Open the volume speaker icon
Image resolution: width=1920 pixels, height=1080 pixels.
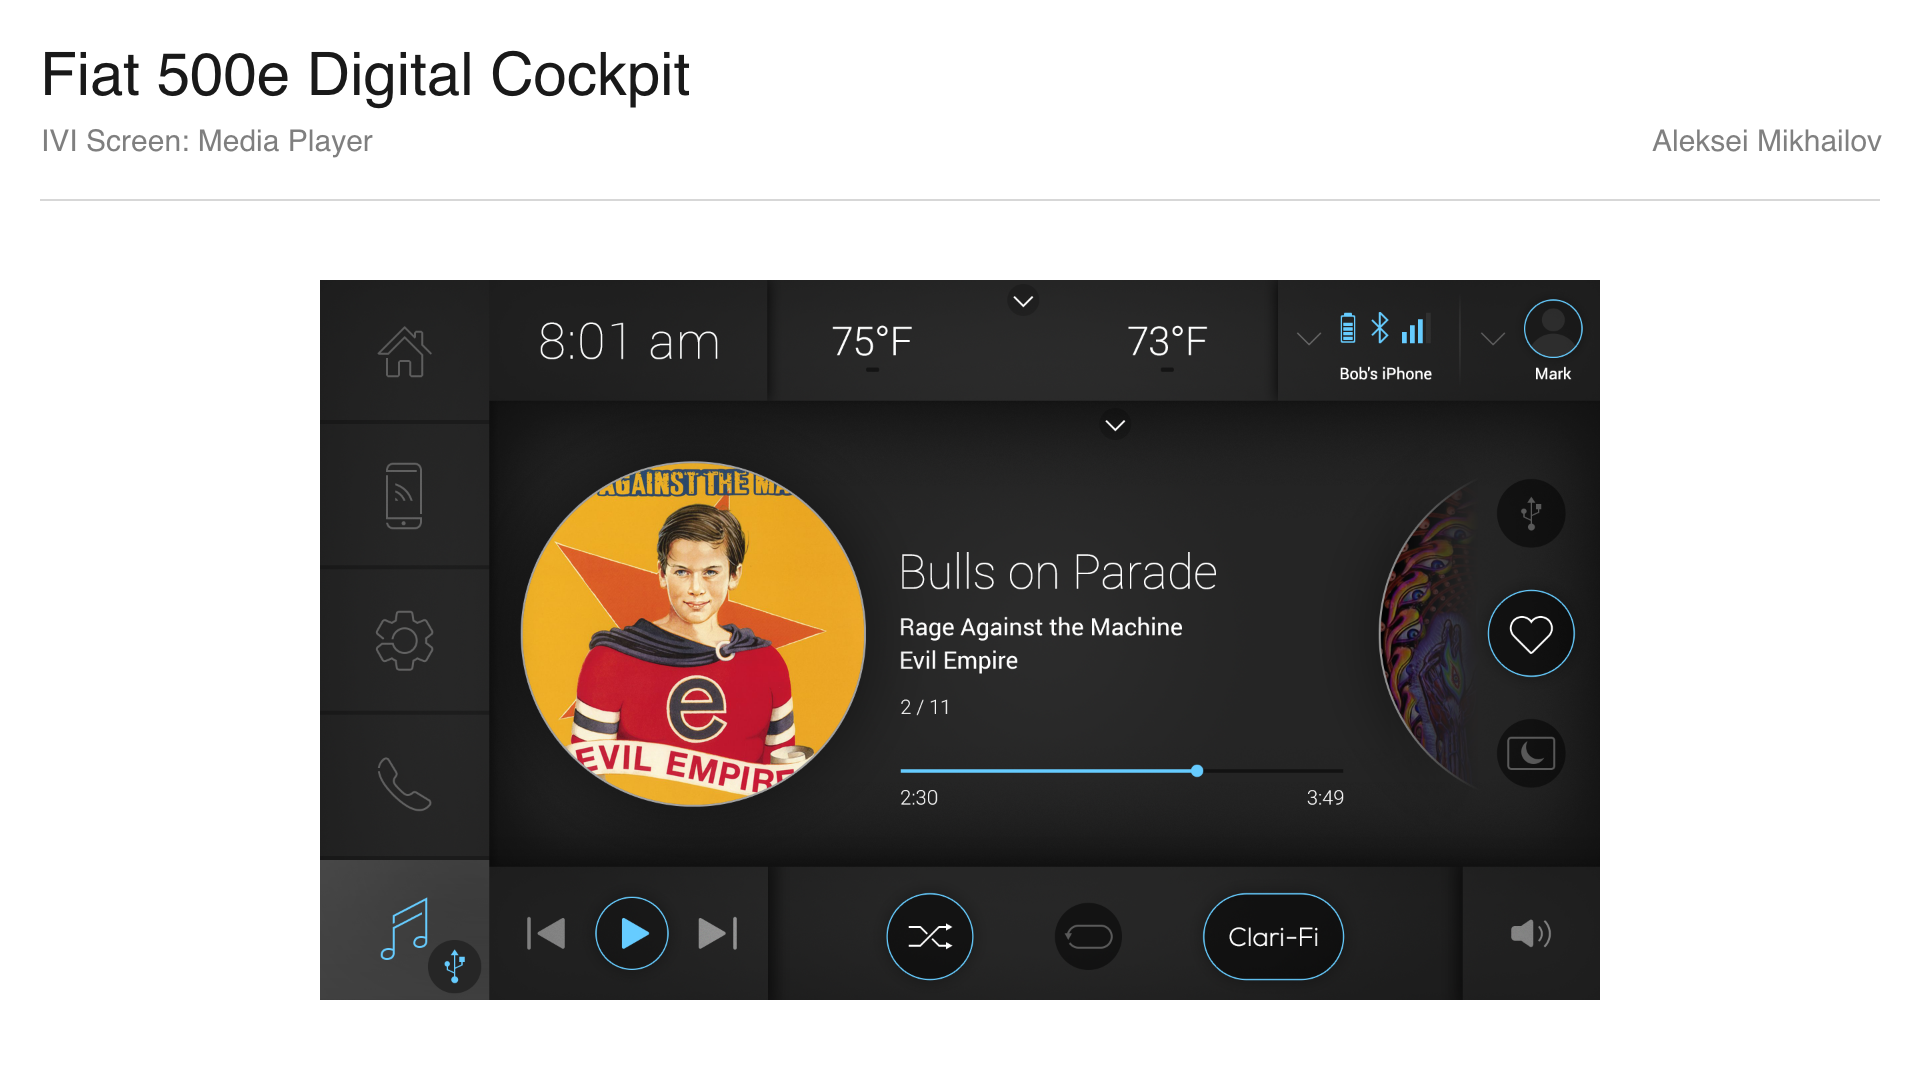tap(1531, 934)
